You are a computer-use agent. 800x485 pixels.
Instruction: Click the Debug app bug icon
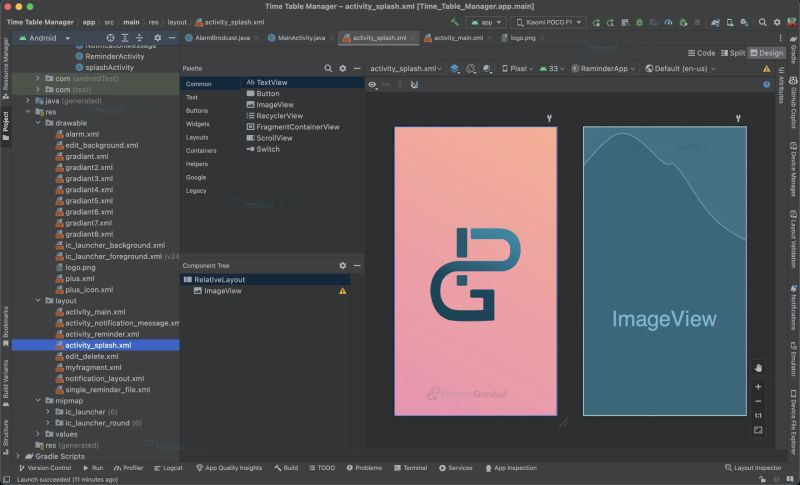click(639, 22)
